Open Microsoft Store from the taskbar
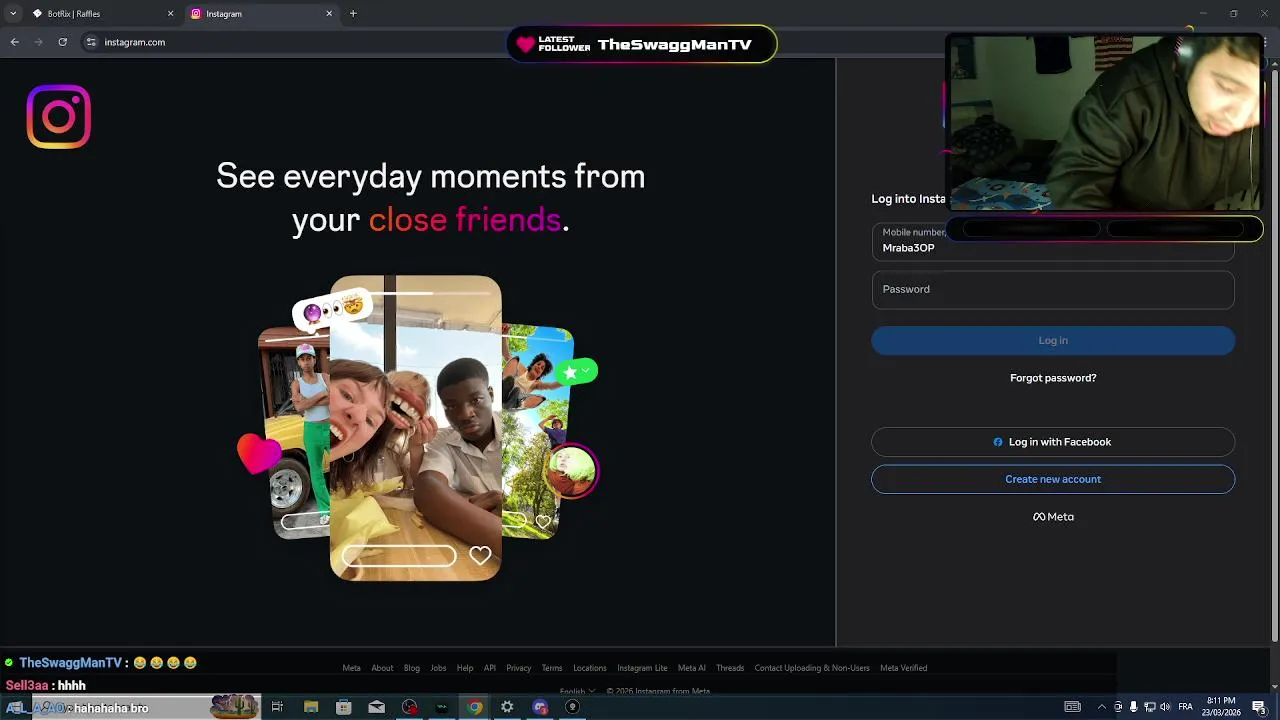The image size is (1280, 720). coord(344,707)
